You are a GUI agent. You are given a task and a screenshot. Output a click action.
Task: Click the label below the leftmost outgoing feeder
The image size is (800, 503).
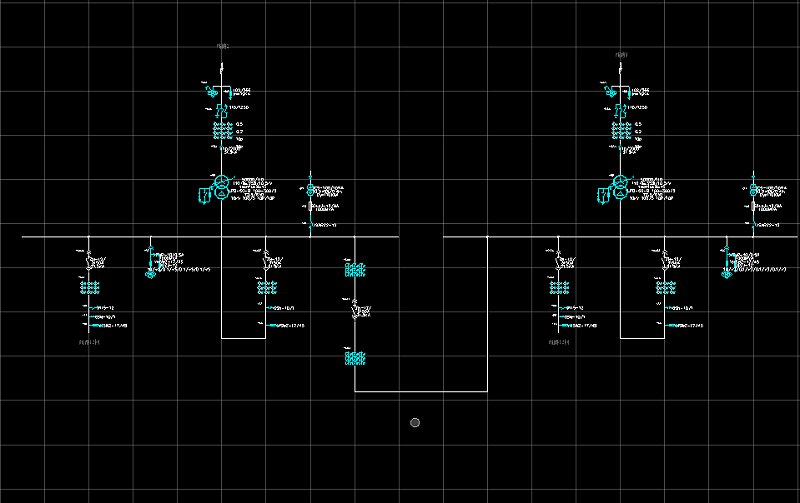pos(89,342)
